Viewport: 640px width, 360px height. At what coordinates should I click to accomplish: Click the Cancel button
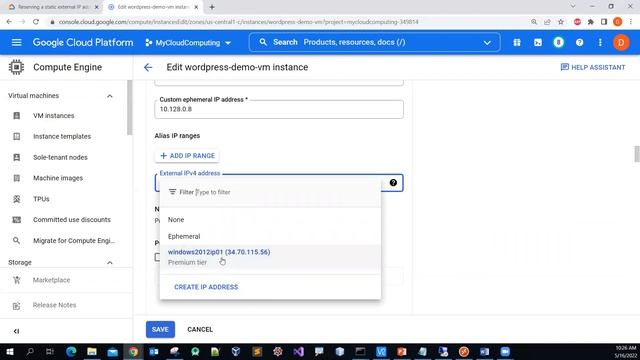coord(200,329)
